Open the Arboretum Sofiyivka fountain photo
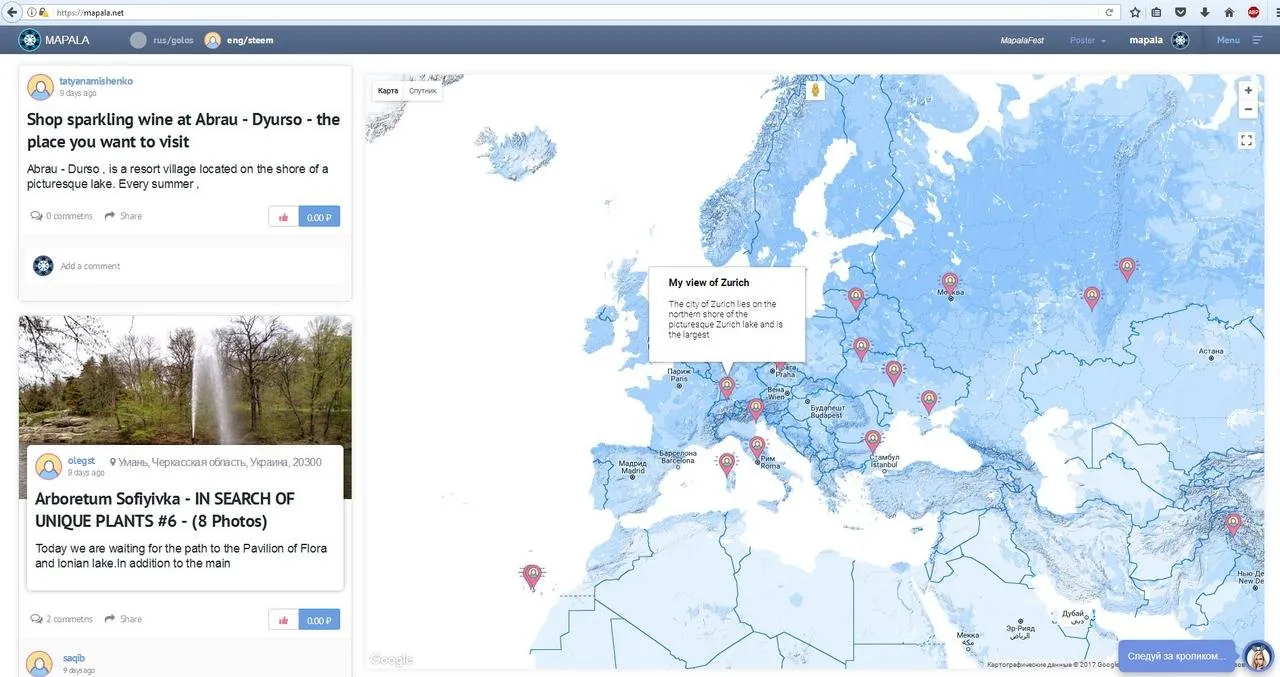The width and height of the screenshot is (1280, 677). [x=185, y=380]
